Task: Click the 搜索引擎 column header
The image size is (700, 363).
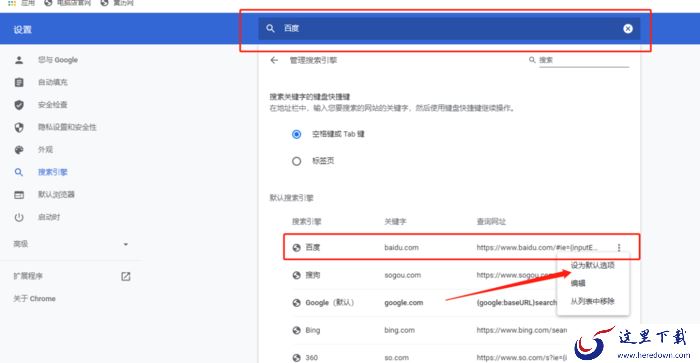Action: pyautogui.click(x=306, y=221)
